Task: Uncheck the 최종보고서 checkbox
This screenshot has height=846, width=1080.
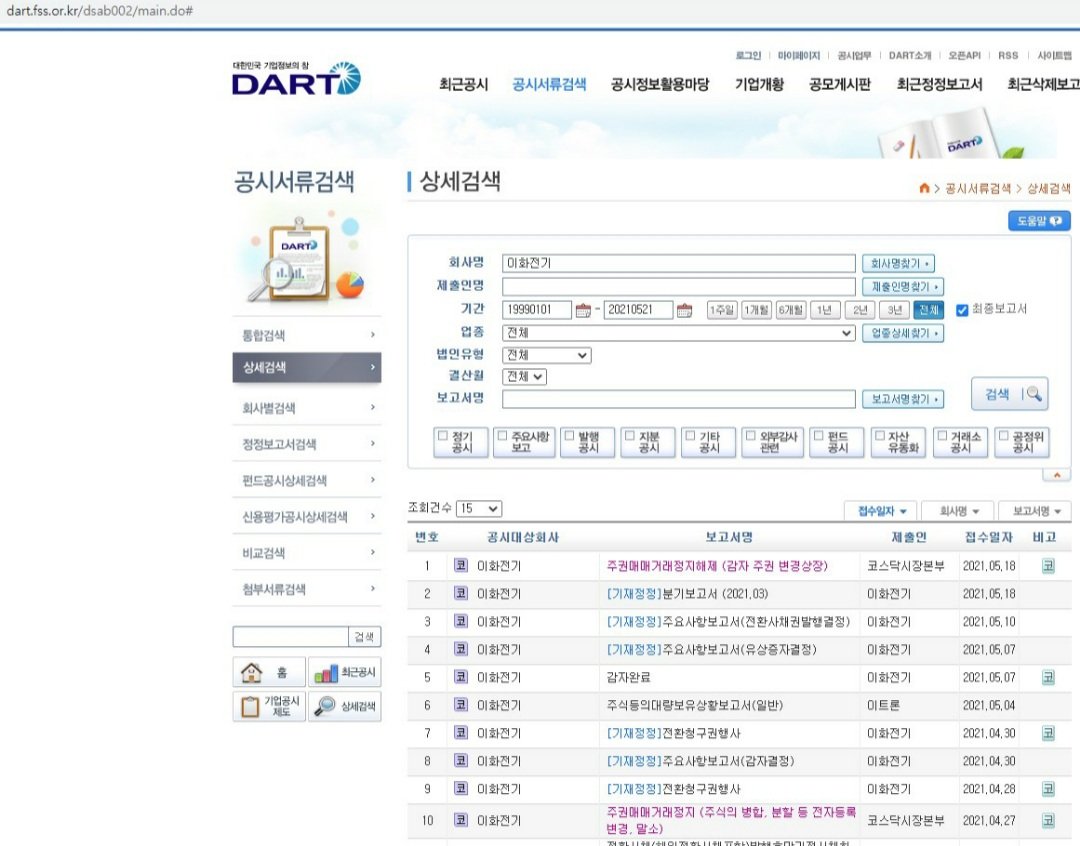Action: tap(962, 310)
